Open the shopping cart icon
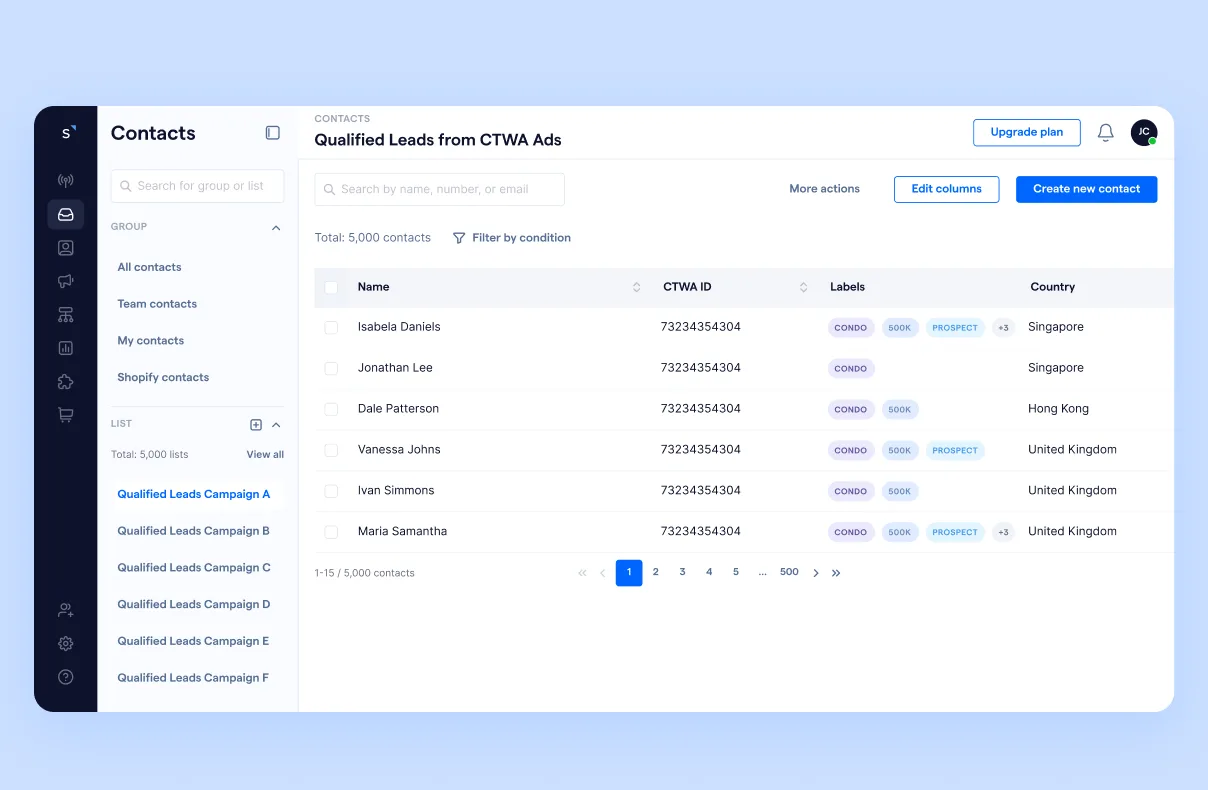The height and width of the screenshot is (790, 1208). point(66,415)
